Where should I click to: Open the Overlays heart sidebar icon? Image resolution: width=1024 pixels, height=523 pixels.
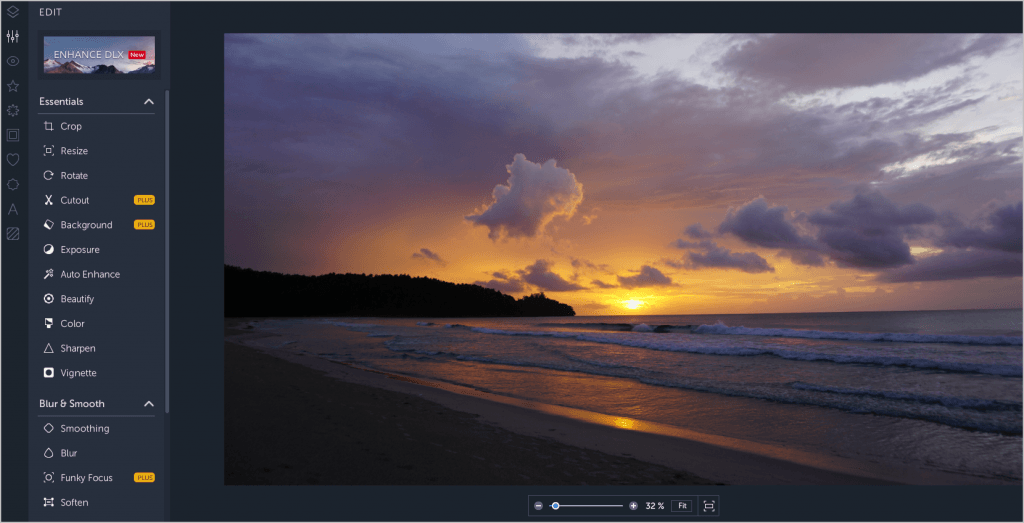tap(12, 160)
